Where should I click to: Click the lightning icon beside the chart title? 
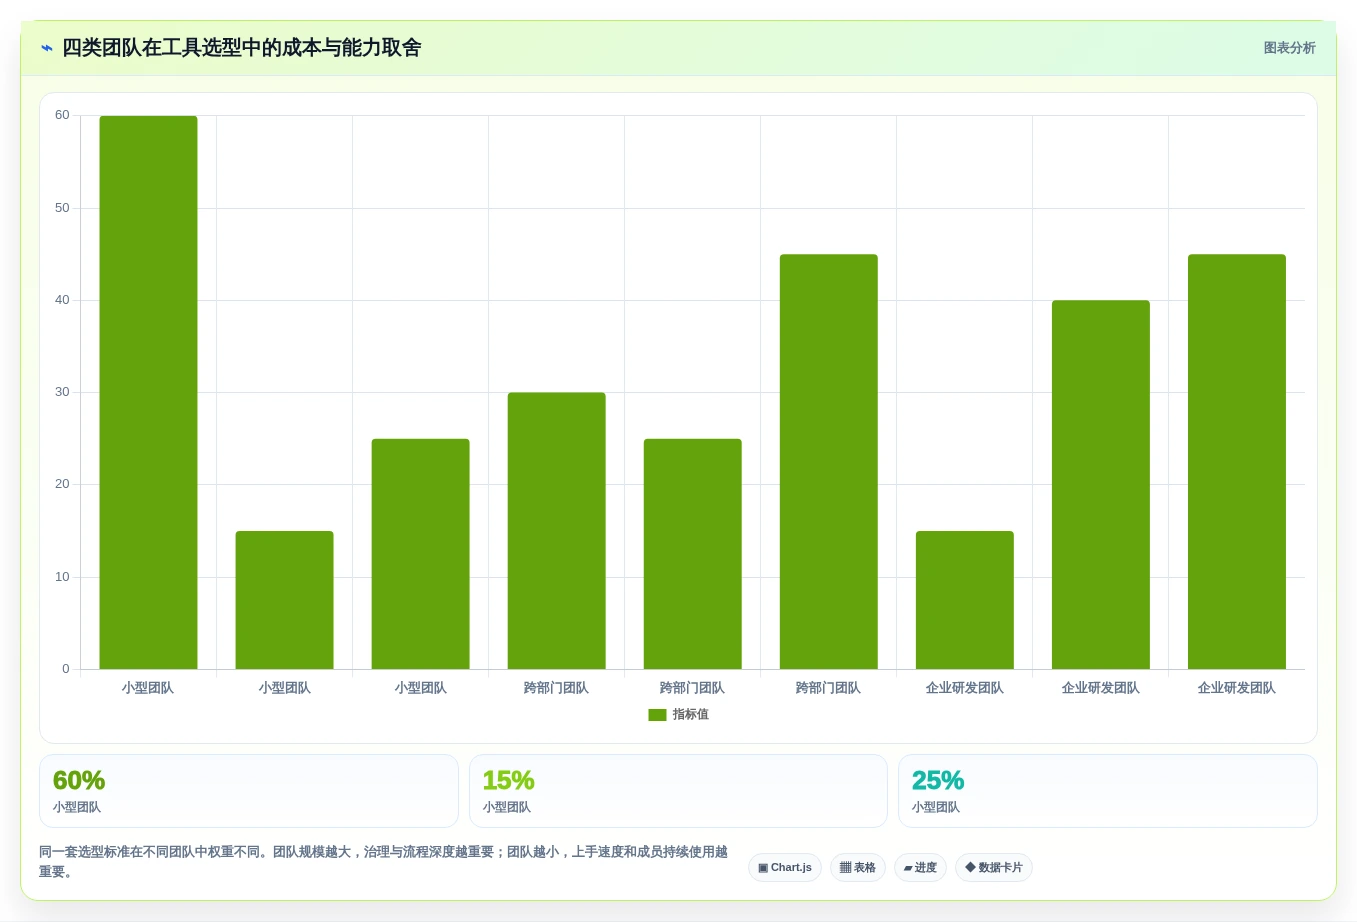pyautogui.click(x=47, y=48)
